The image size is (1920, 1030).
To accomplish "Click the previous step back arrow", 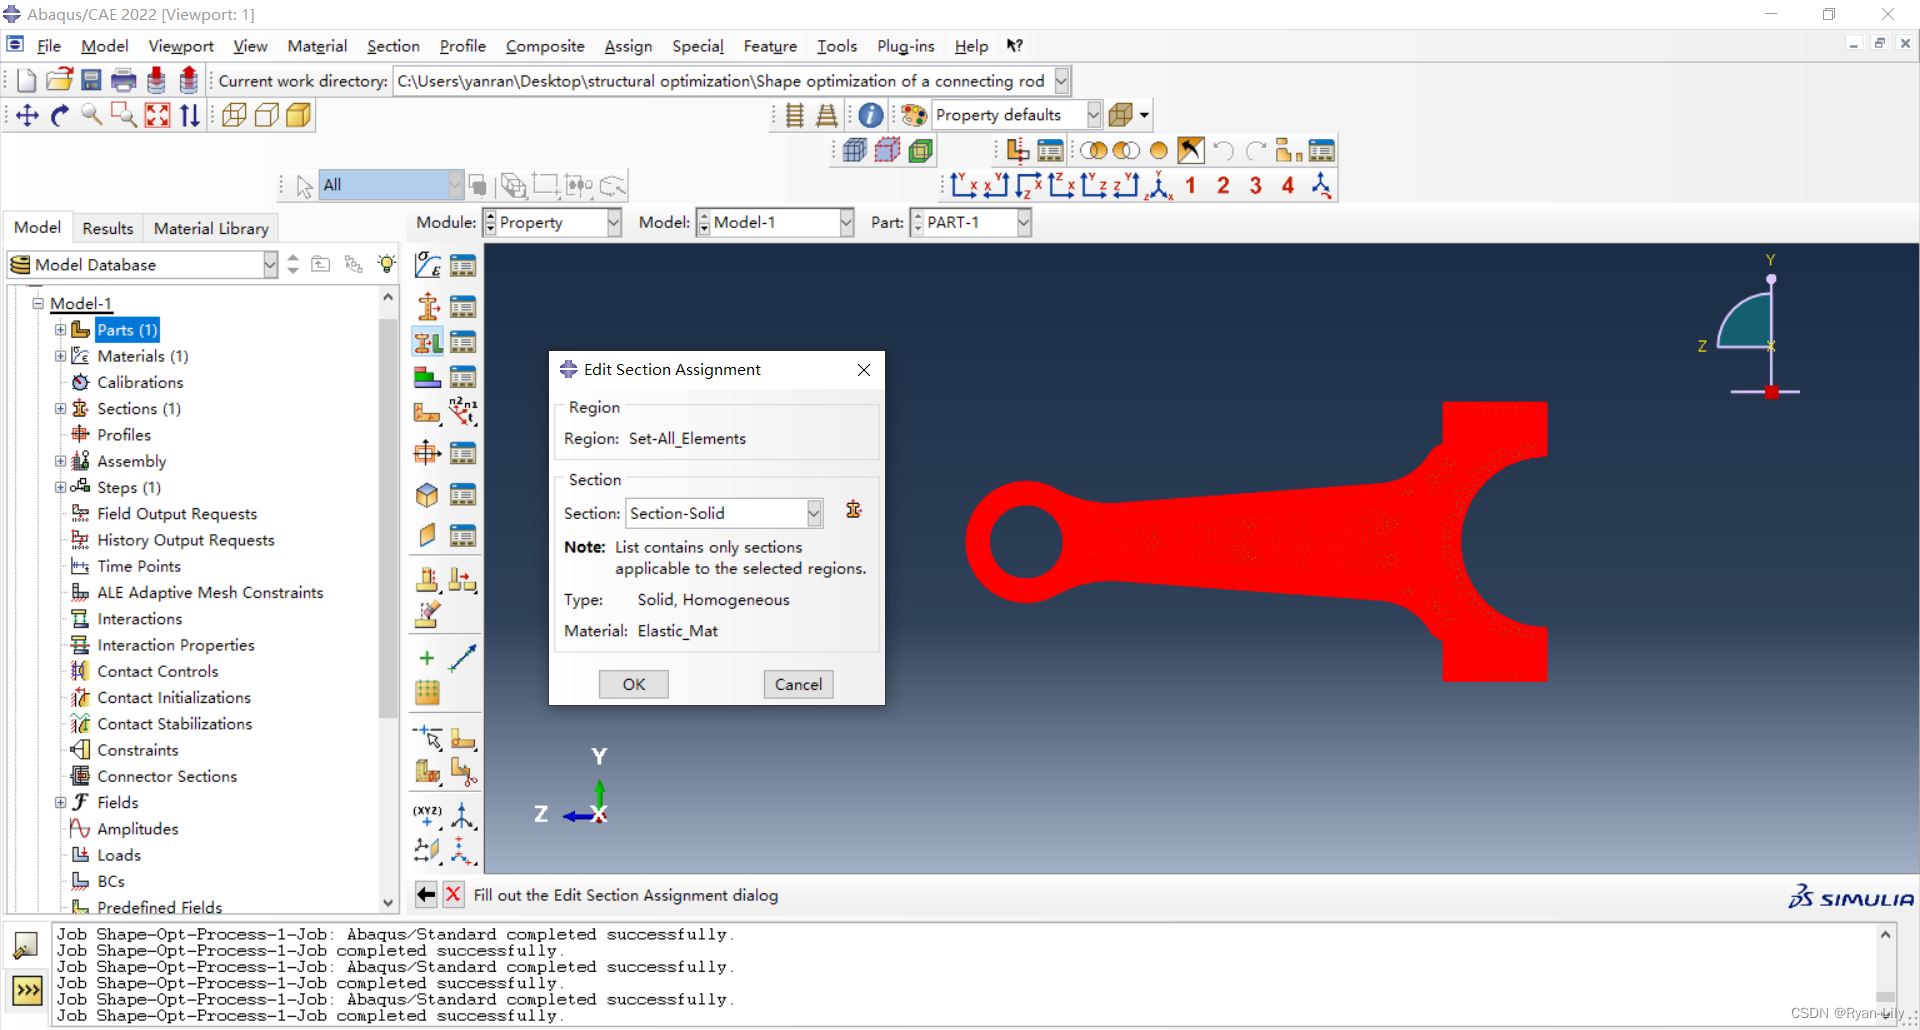I will tap(426, 894).
